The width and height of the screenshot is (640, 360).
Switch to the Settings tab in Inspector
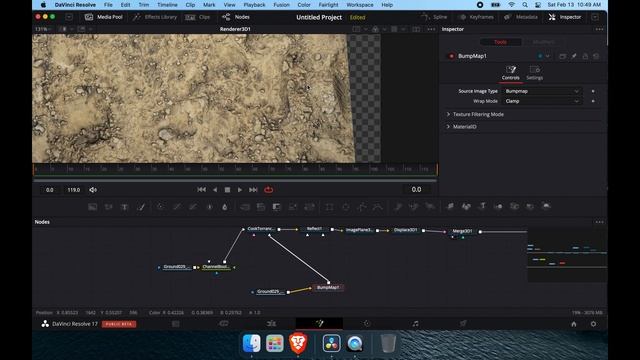pyautogui.click(x=534, y=73)
